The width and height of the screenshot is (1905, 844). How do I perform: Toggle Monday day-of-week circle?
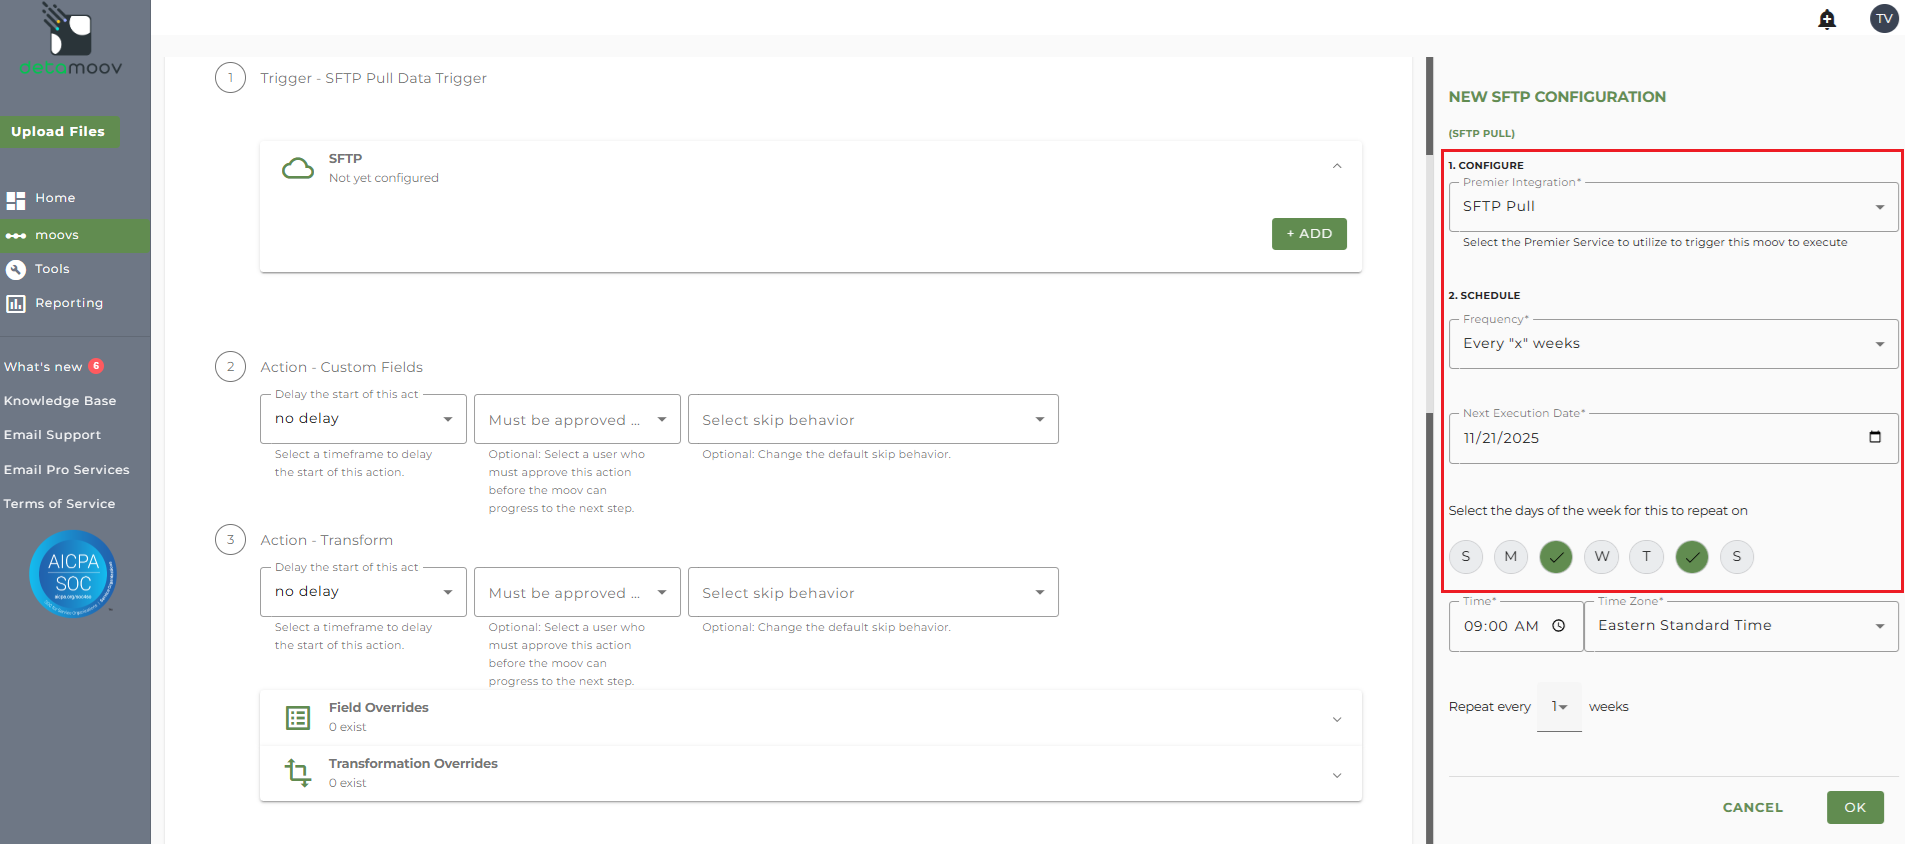(1510, 557)
